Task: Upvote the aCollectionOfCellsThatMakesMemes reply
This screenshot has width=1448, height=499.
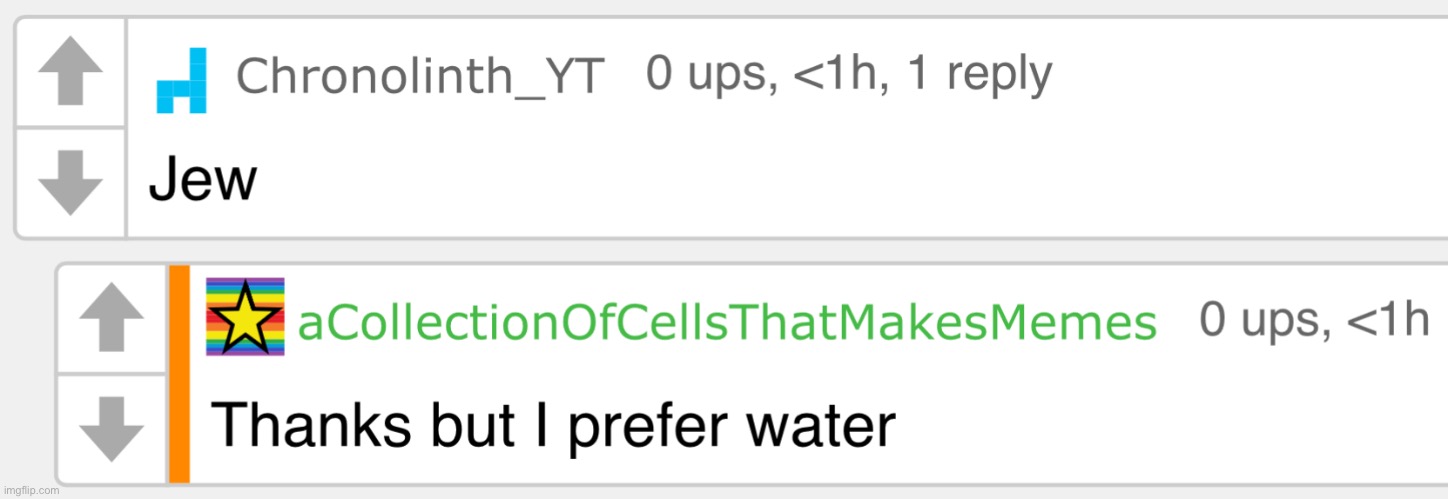Action: click(111, 318)
